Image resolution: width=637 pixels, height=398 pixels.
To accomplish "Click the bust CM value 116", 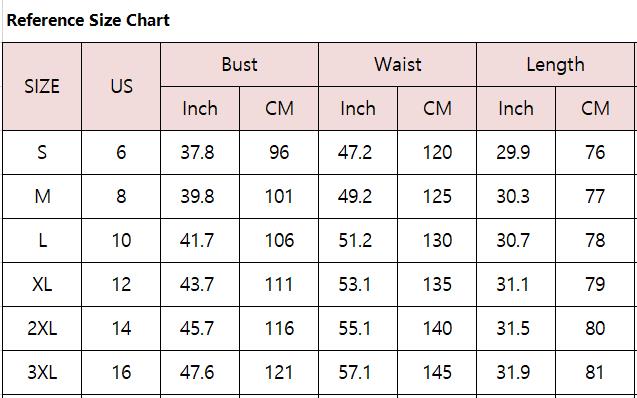I will coord(279,328).
